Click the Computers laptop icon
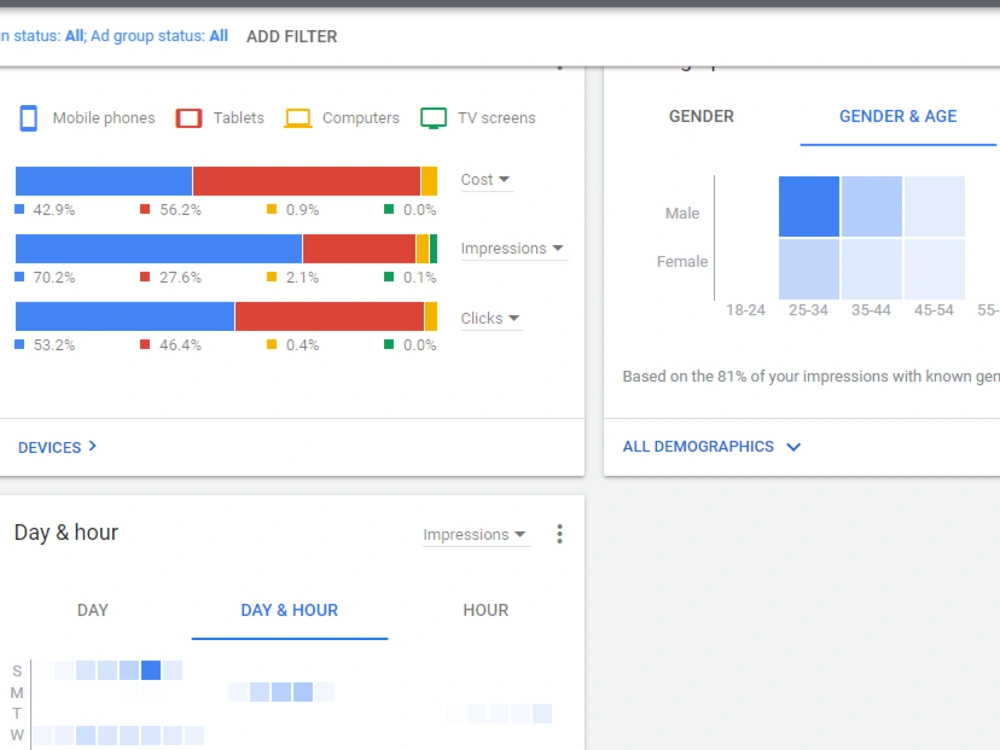The width and height of the screenshot is (1000, 750). 298,118
